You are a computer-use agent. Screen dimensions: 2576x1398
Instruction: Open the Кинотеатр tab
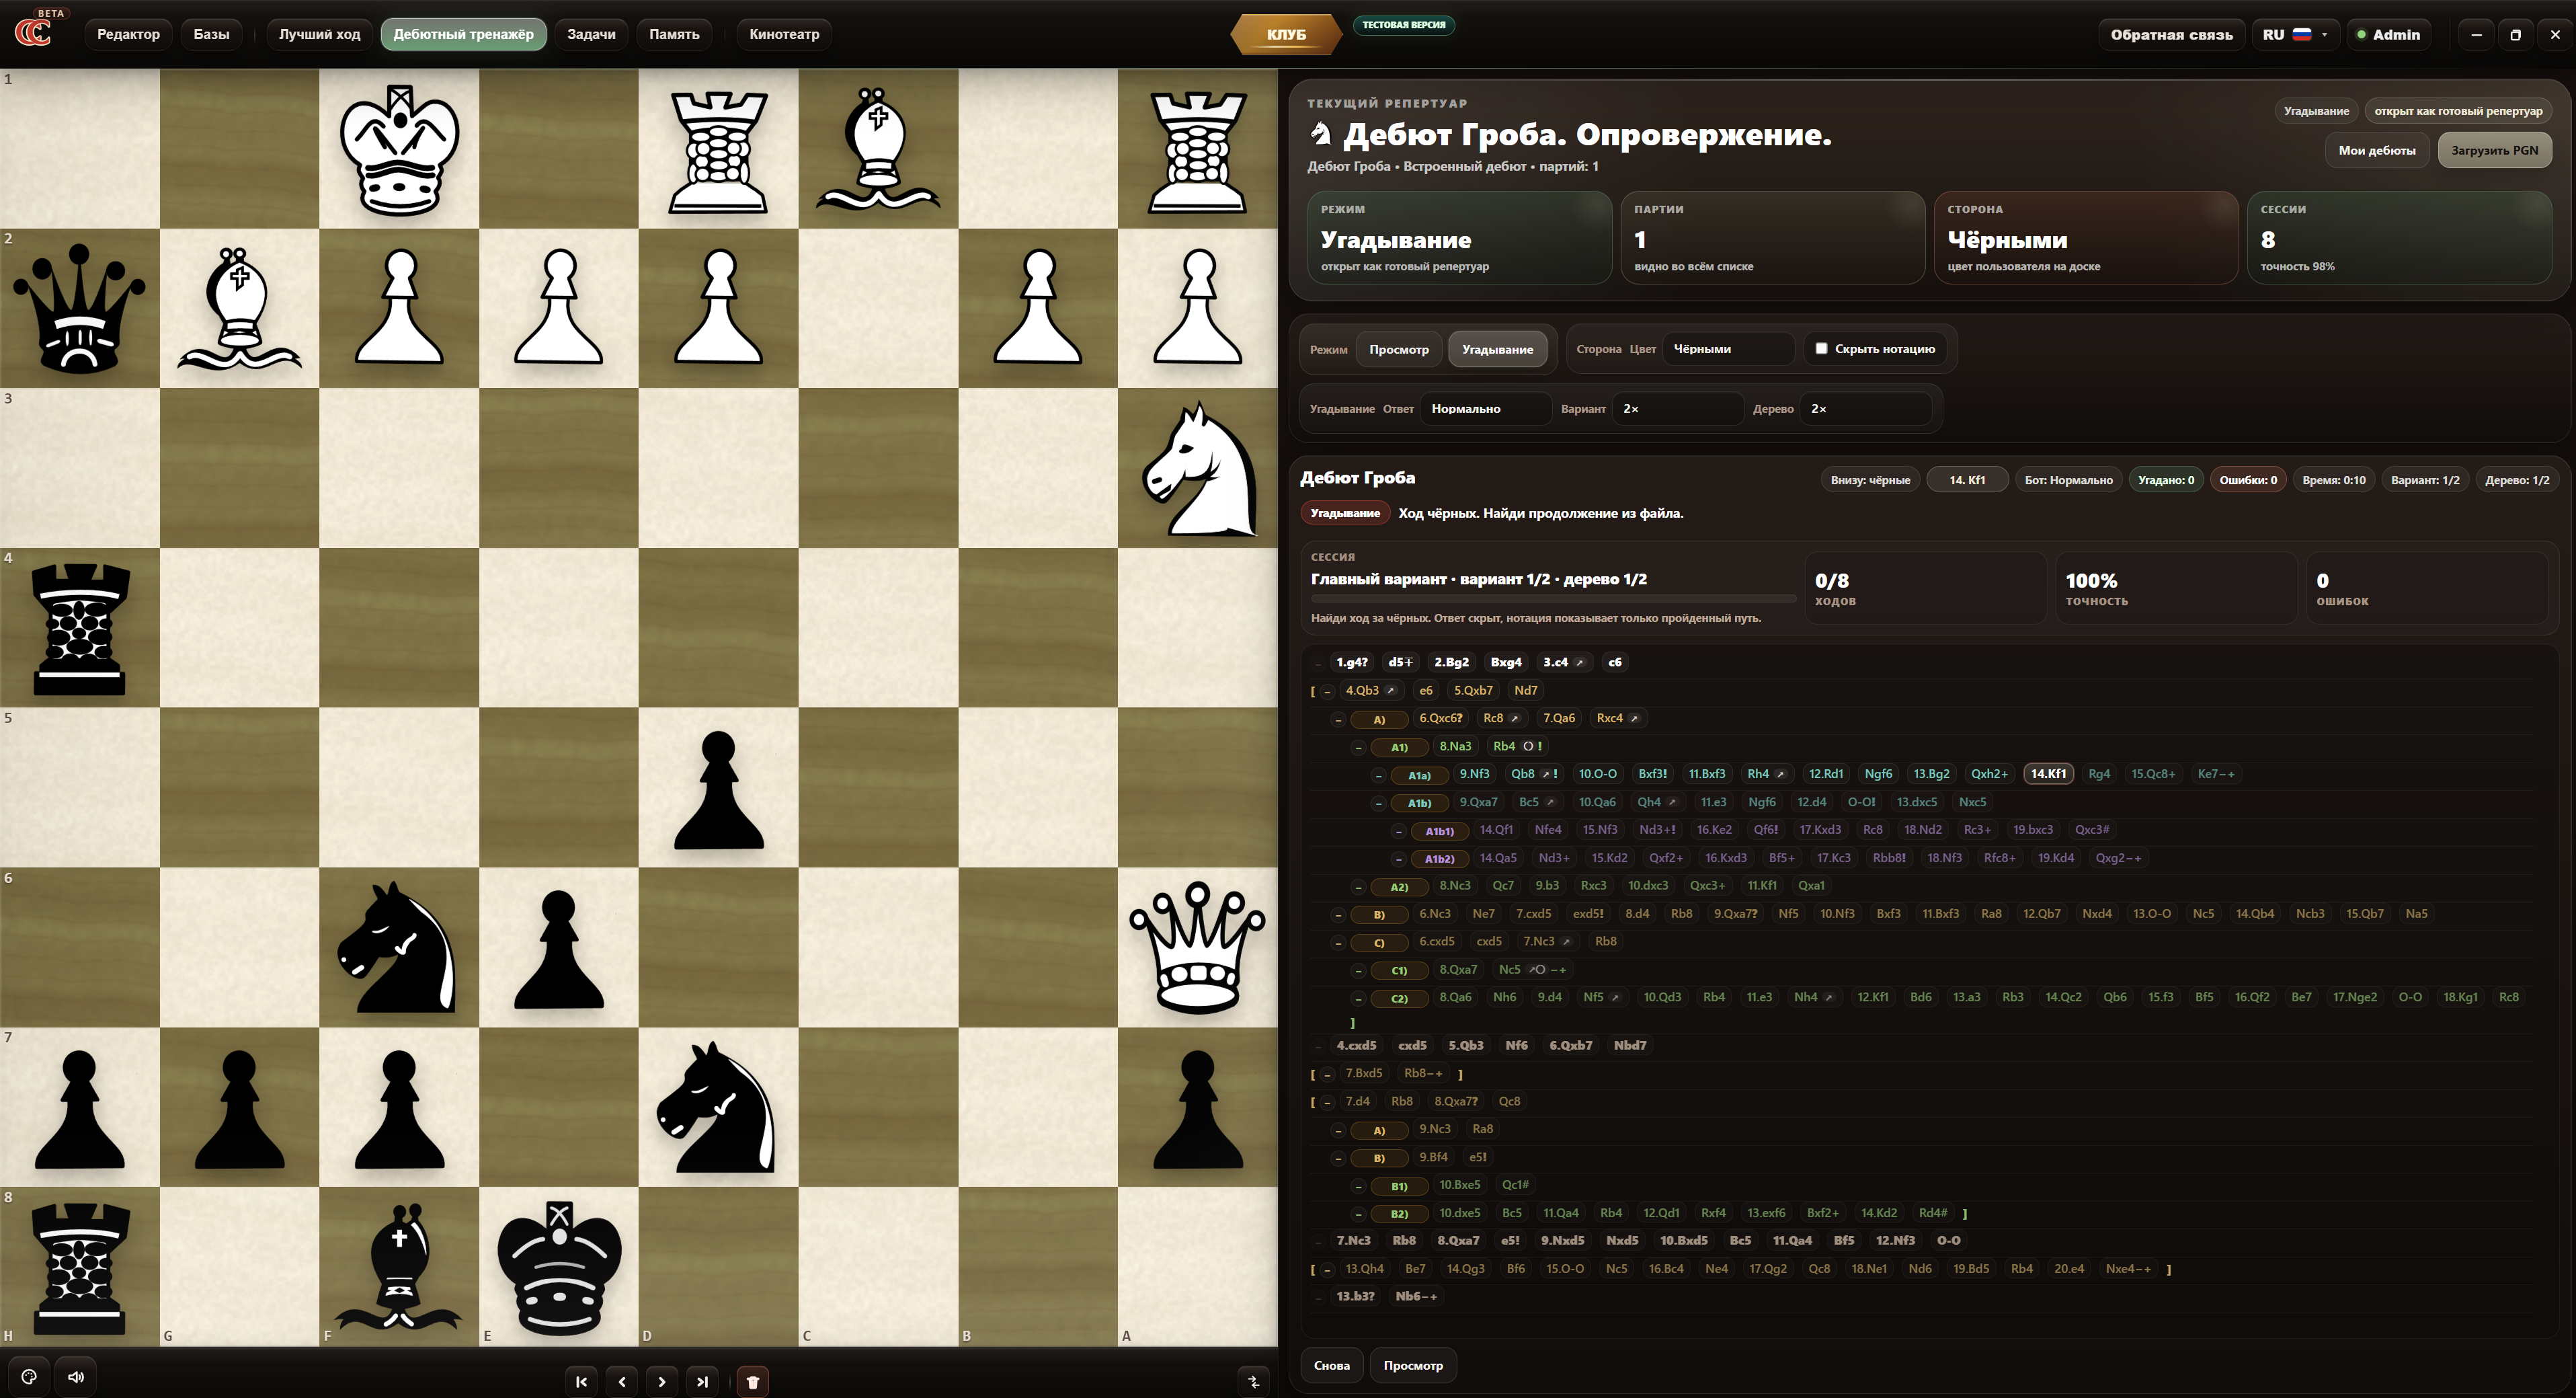click(784, 34)
